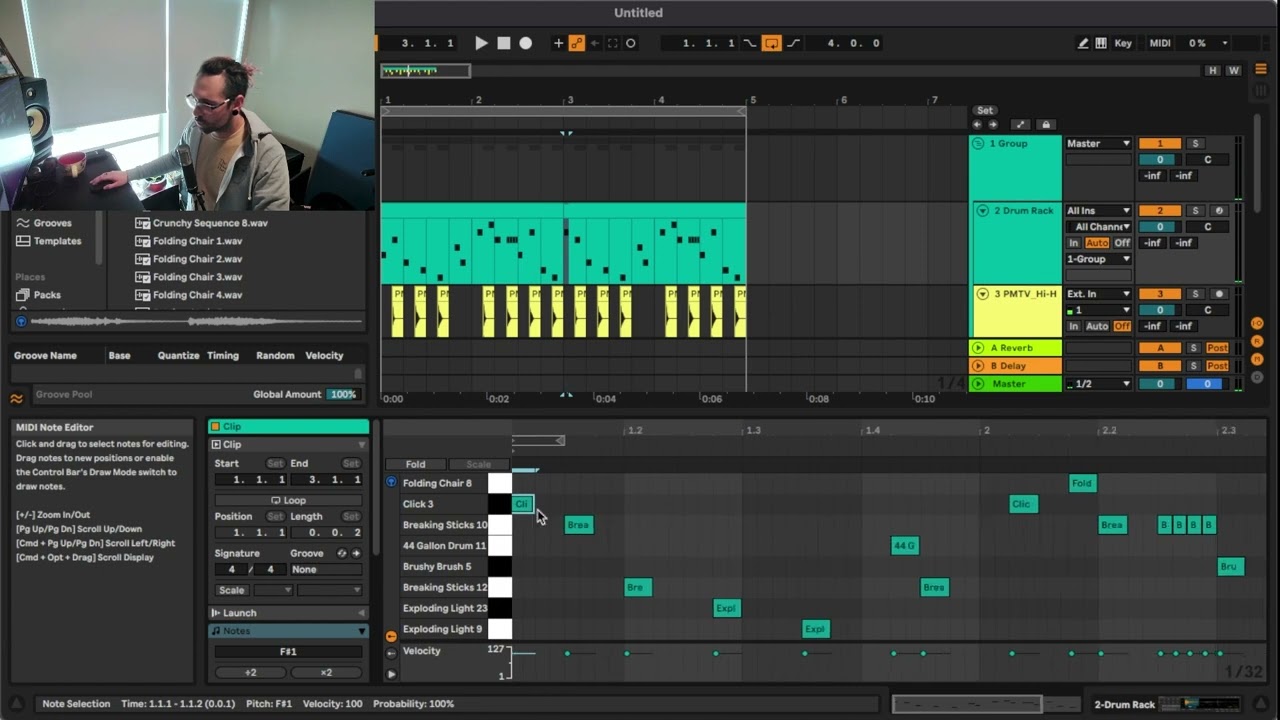Viewport: 1280px width, 720px height.
Task: Enable Key Map Mode
Action: [x=1123, y=43]
